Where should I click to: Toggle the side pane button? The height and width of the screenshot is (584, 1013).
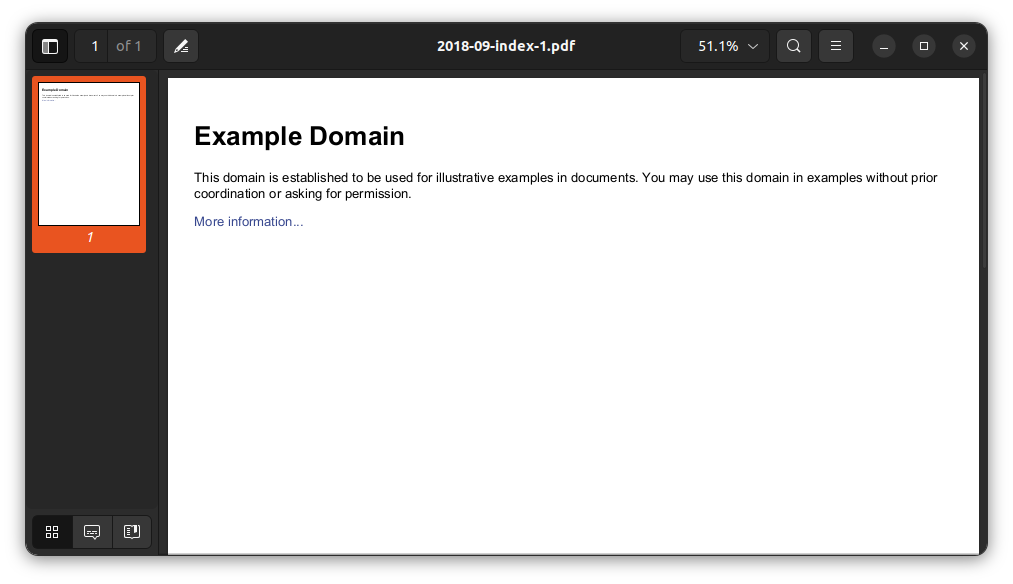(x=50, y=46)
